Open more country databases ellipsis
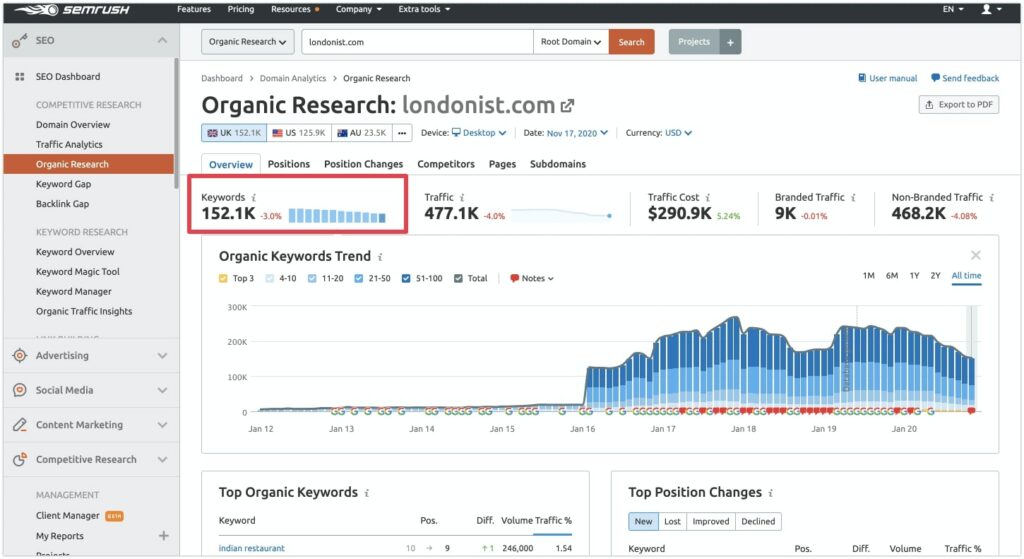This screenshot has height=559, width=1024. pos(402,133)
